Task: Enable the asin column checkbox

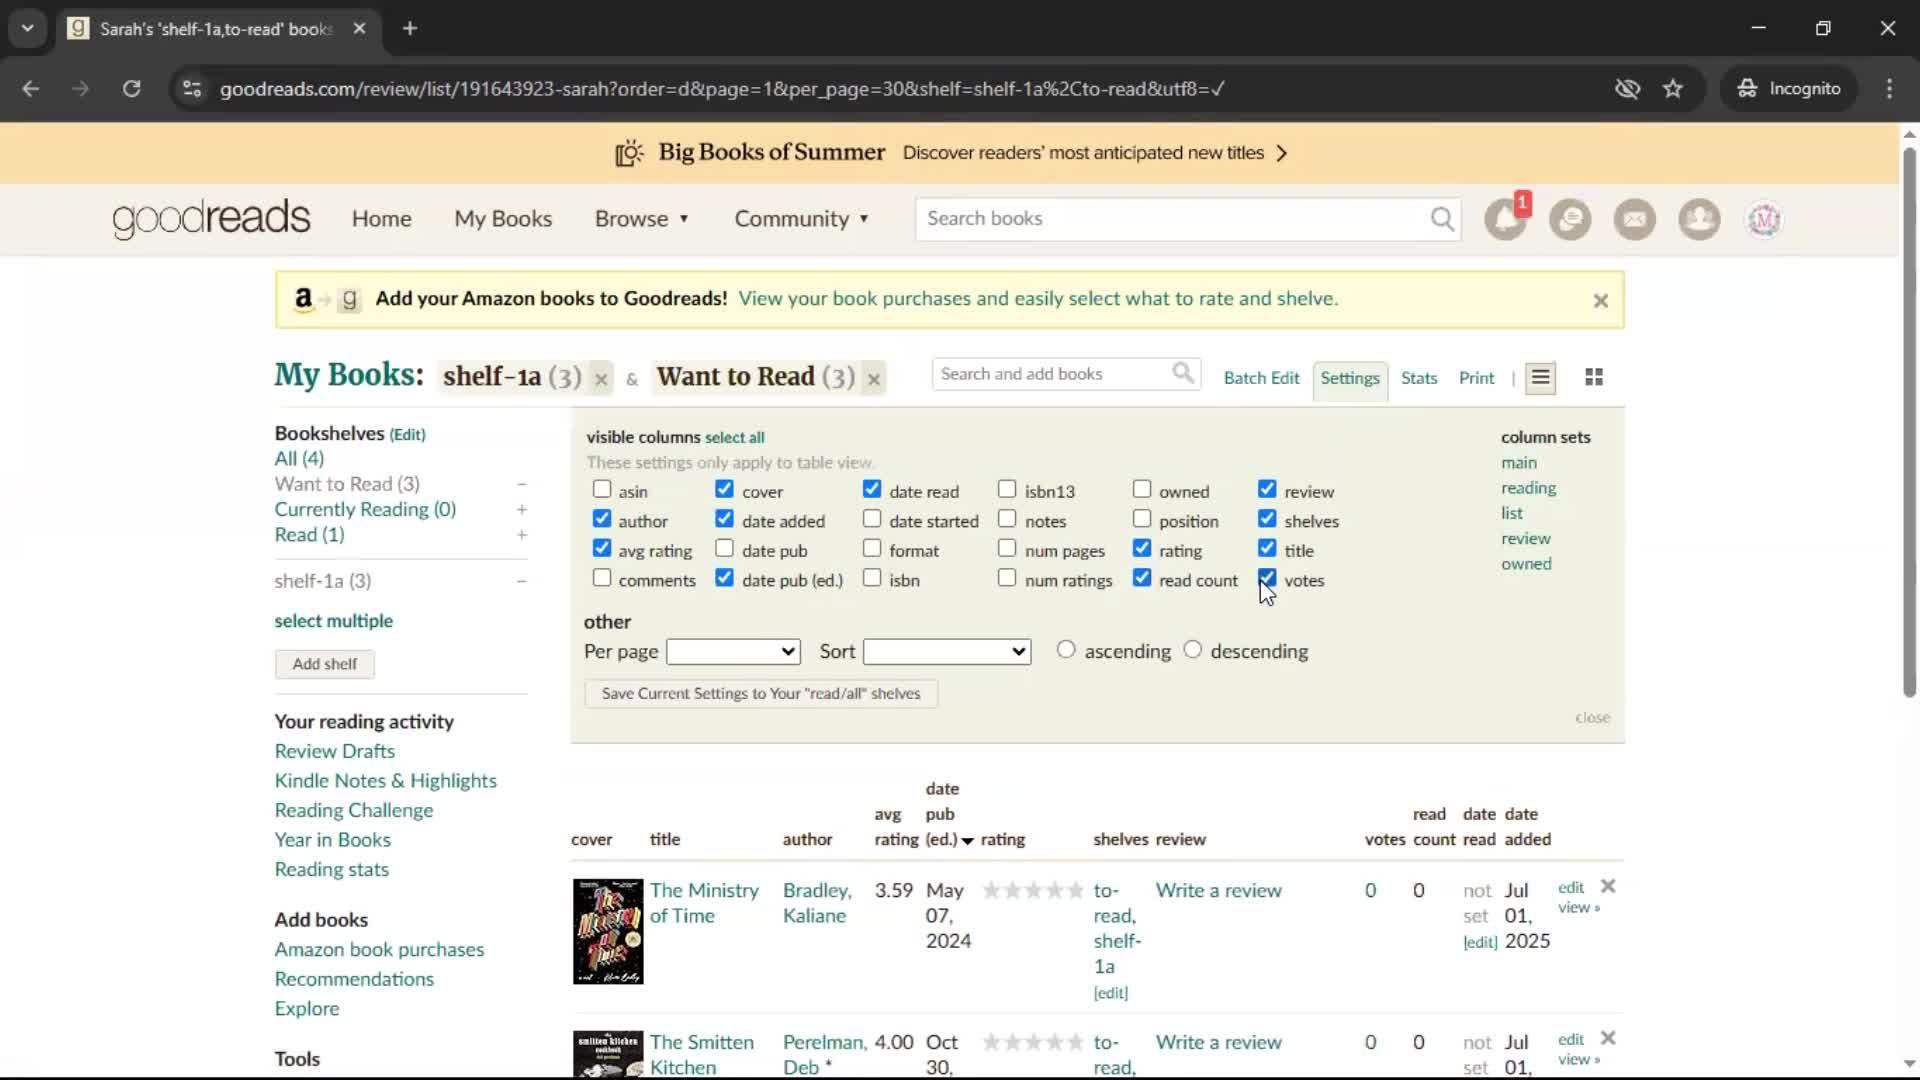Action: (x=602, y=490)
